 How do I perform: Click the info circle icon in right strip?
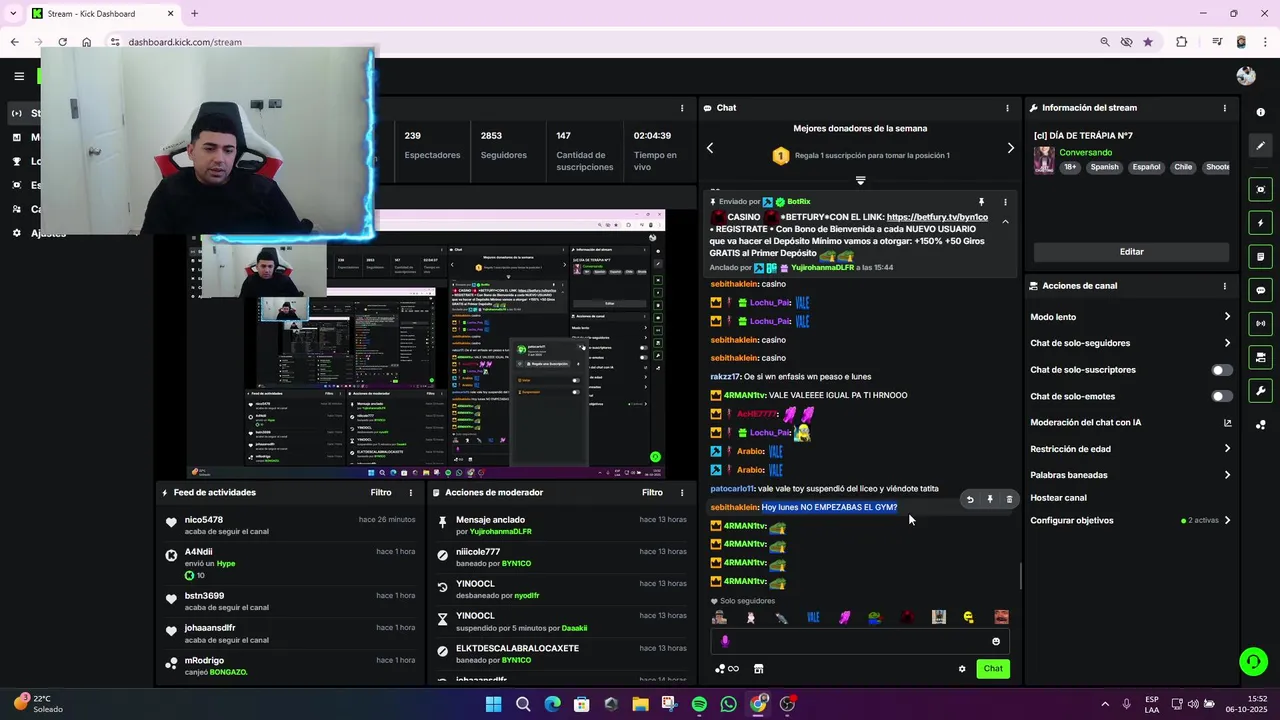pyautogui.click(x=1261, y=112)
